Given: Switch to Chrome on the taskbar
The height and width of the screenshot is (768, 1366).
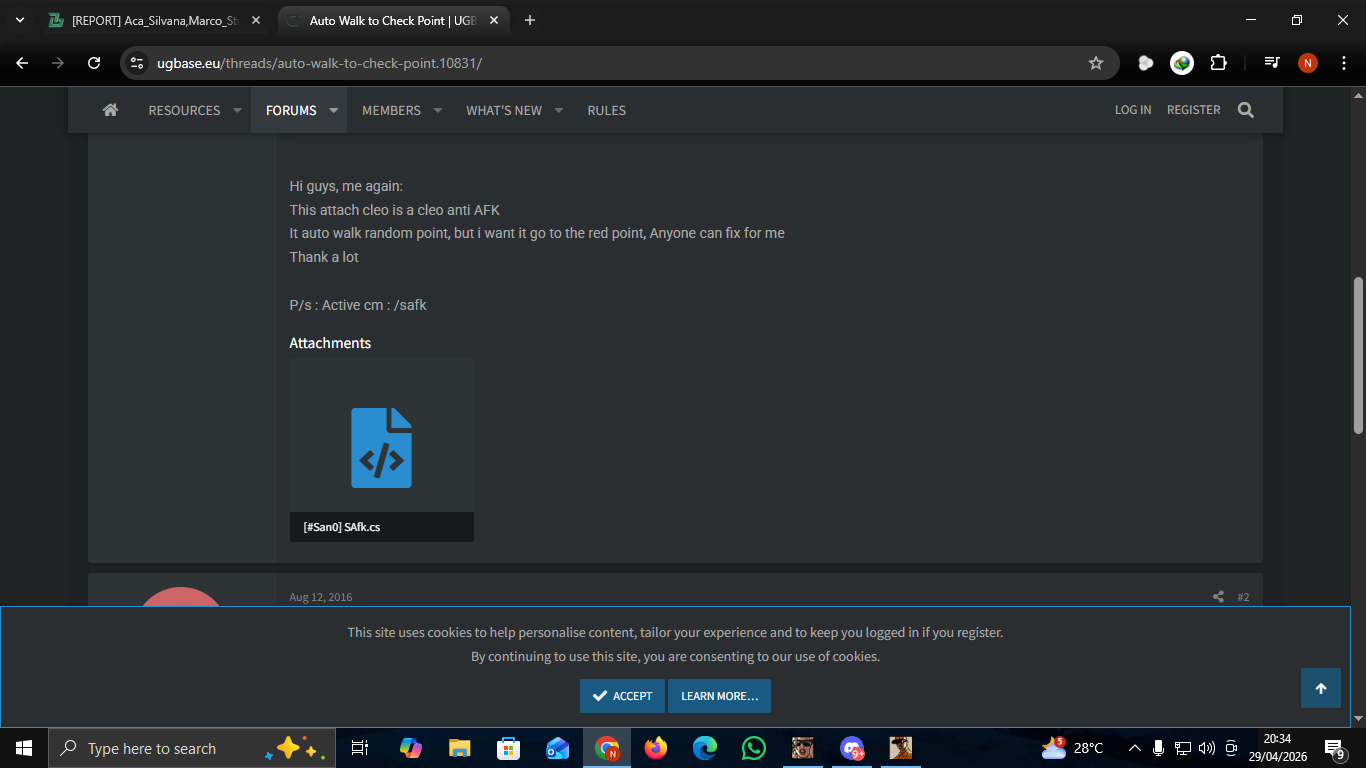Looking at the screenshot, I should 607,748.
